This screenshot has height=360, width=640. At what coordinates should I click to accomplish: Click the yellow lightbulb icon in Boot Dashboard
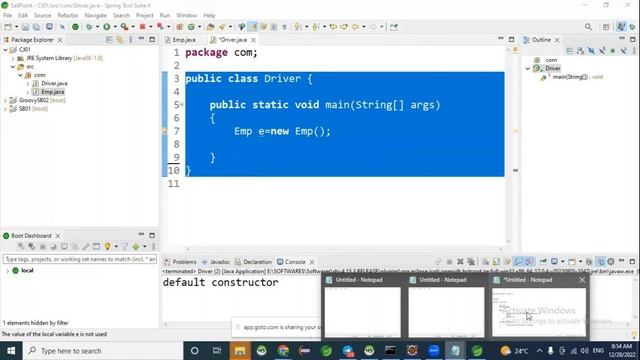tap(107, 247)
